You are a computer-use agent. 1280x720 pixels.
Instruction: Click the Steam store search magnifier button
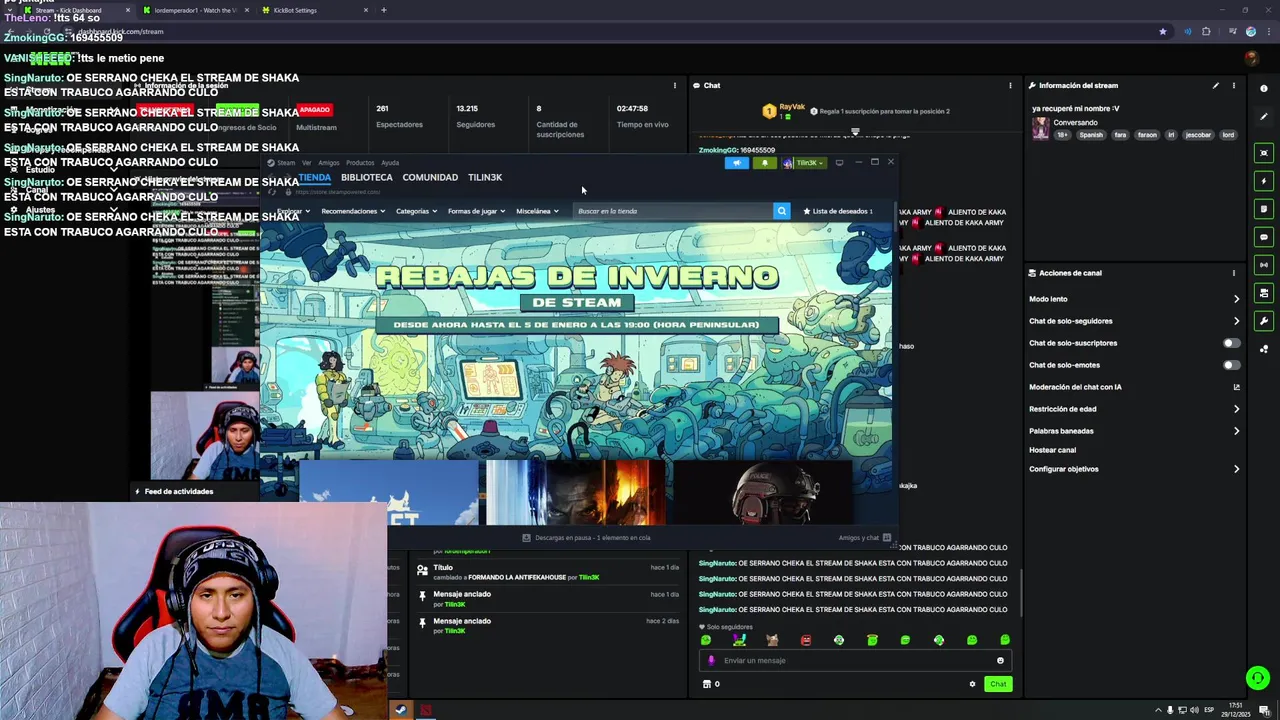[781, 211]
